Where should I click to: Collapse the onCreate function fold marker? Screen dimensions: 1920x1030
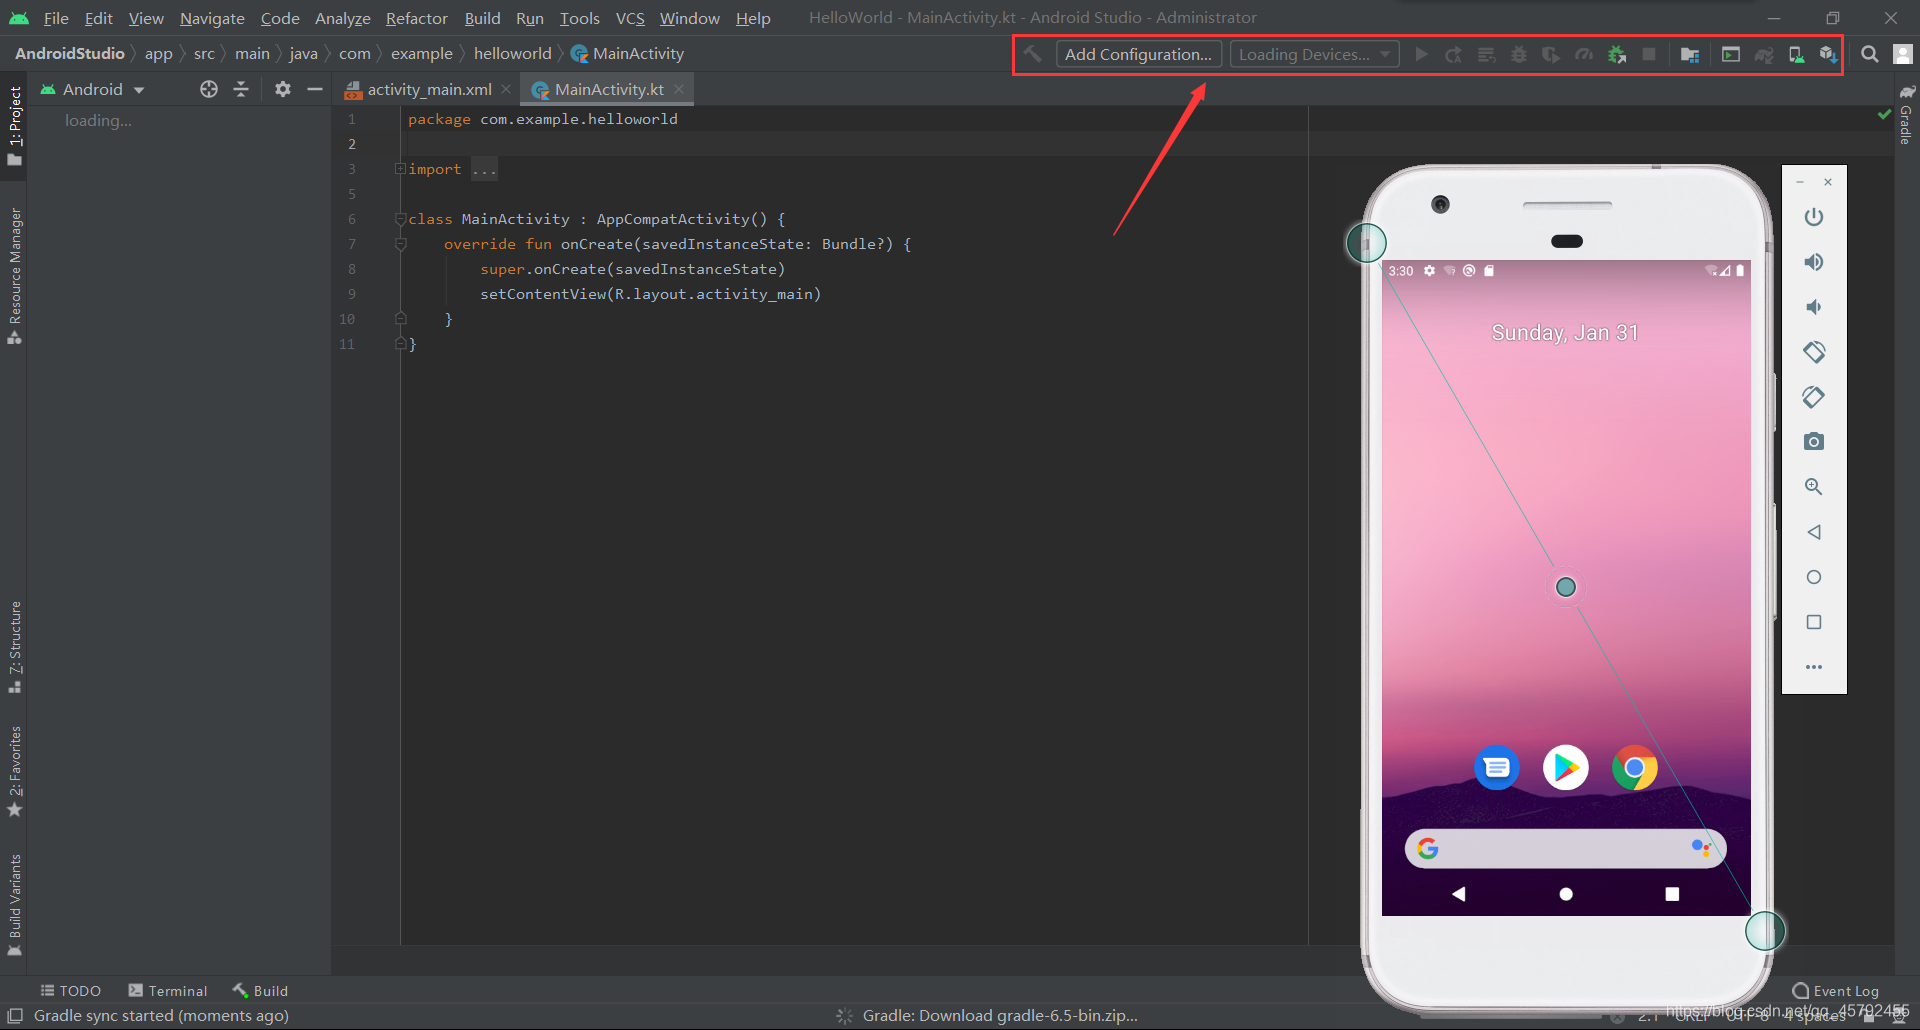click(400, 244)
